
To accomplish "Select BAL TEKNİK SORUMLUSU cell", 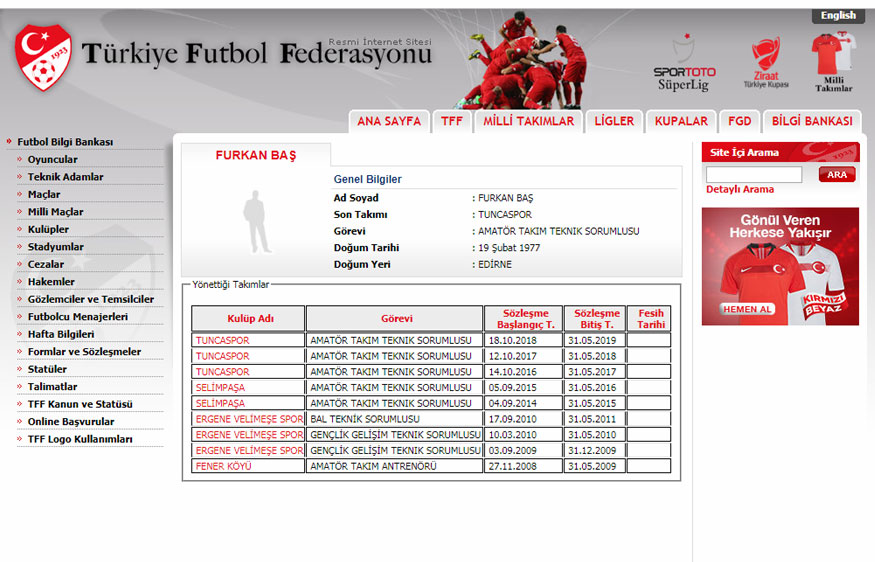I will point(395,419).
